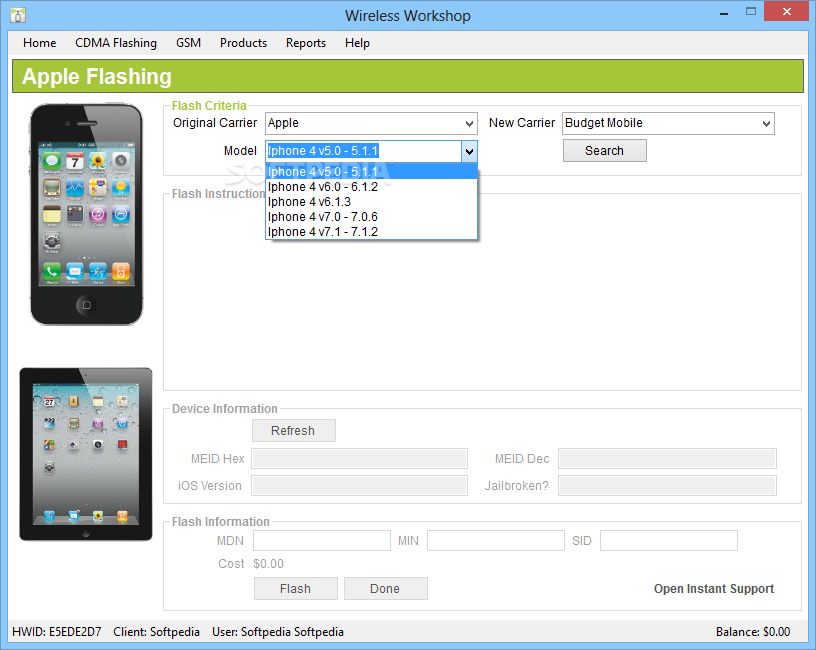The height and width of the screenshot is (650, 816).
Task: Maximize the Wireless Workshop window
Action: (x=750, y=11)
